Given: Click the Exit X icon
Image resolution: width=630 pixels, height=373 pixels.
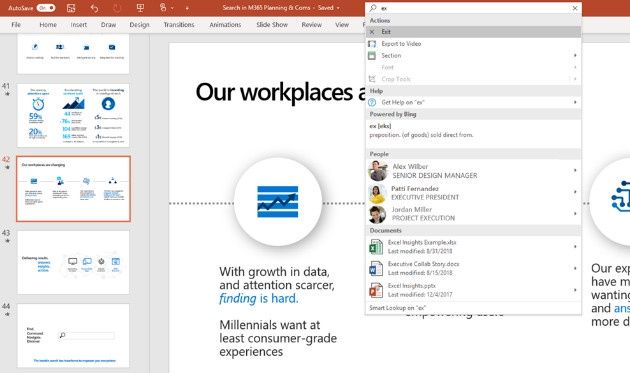Looking at the screenshot, I should [372, 32].
